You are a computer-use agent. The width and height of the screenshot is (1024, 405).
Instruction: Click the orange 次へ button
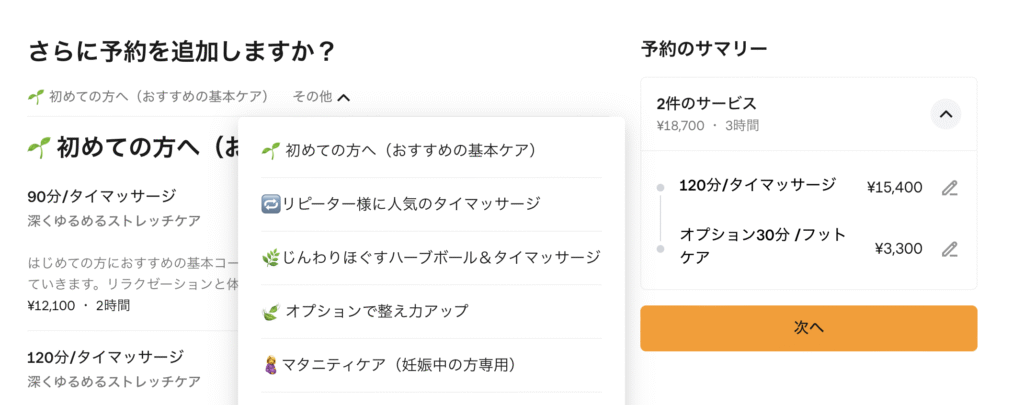pos(808,328)
